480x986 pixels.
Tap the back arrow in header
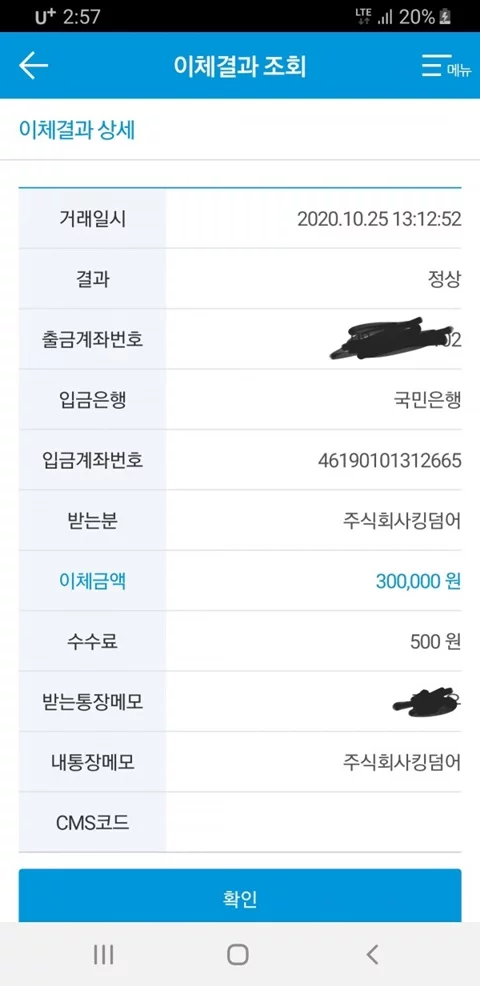pos(33,65)
